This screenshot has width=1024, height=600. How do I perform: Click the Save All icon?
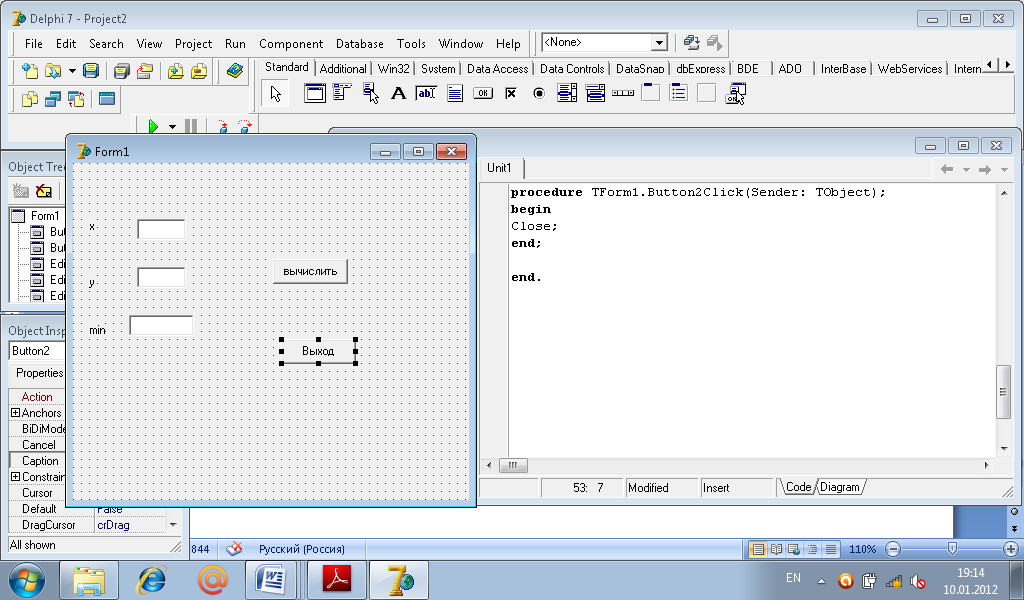point(121,71)
